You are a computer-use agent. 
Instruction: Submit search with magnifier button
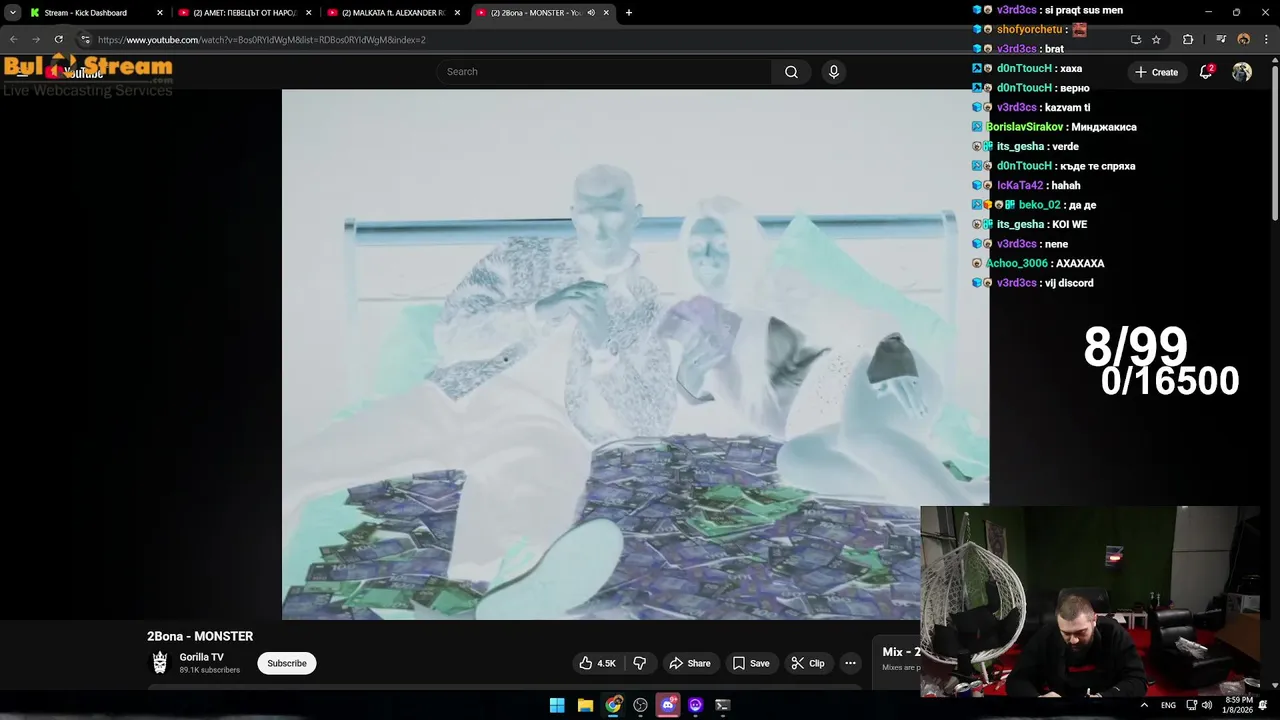[791, 72]
